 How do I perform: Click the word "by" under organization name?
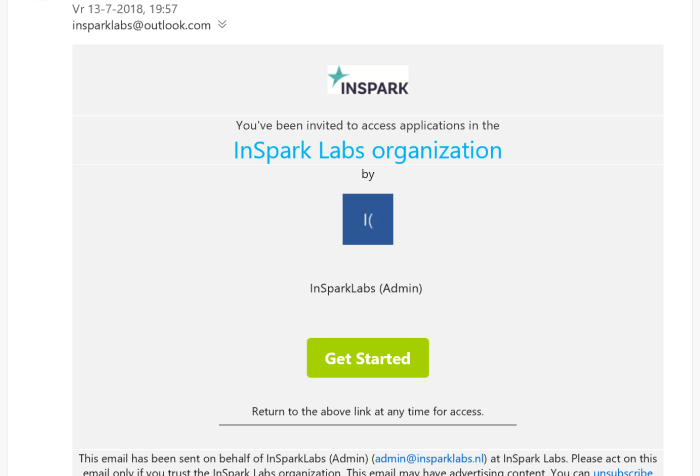pyautogui.click(x=367, y=174)
